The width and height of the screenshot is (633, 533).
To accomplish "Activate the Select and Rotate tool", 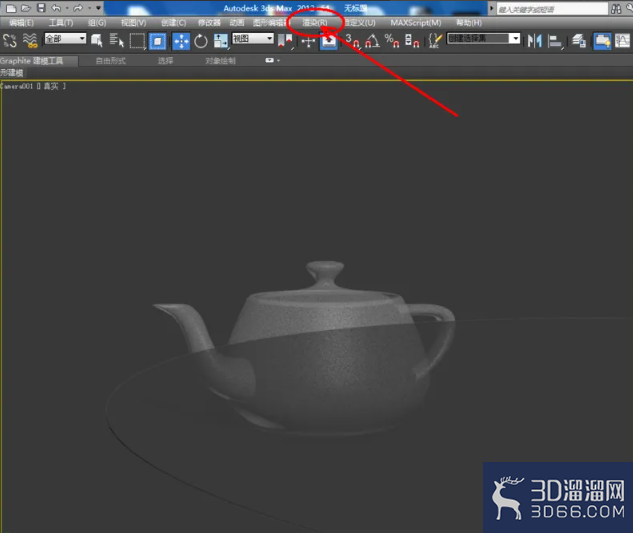I will (201, 41).
